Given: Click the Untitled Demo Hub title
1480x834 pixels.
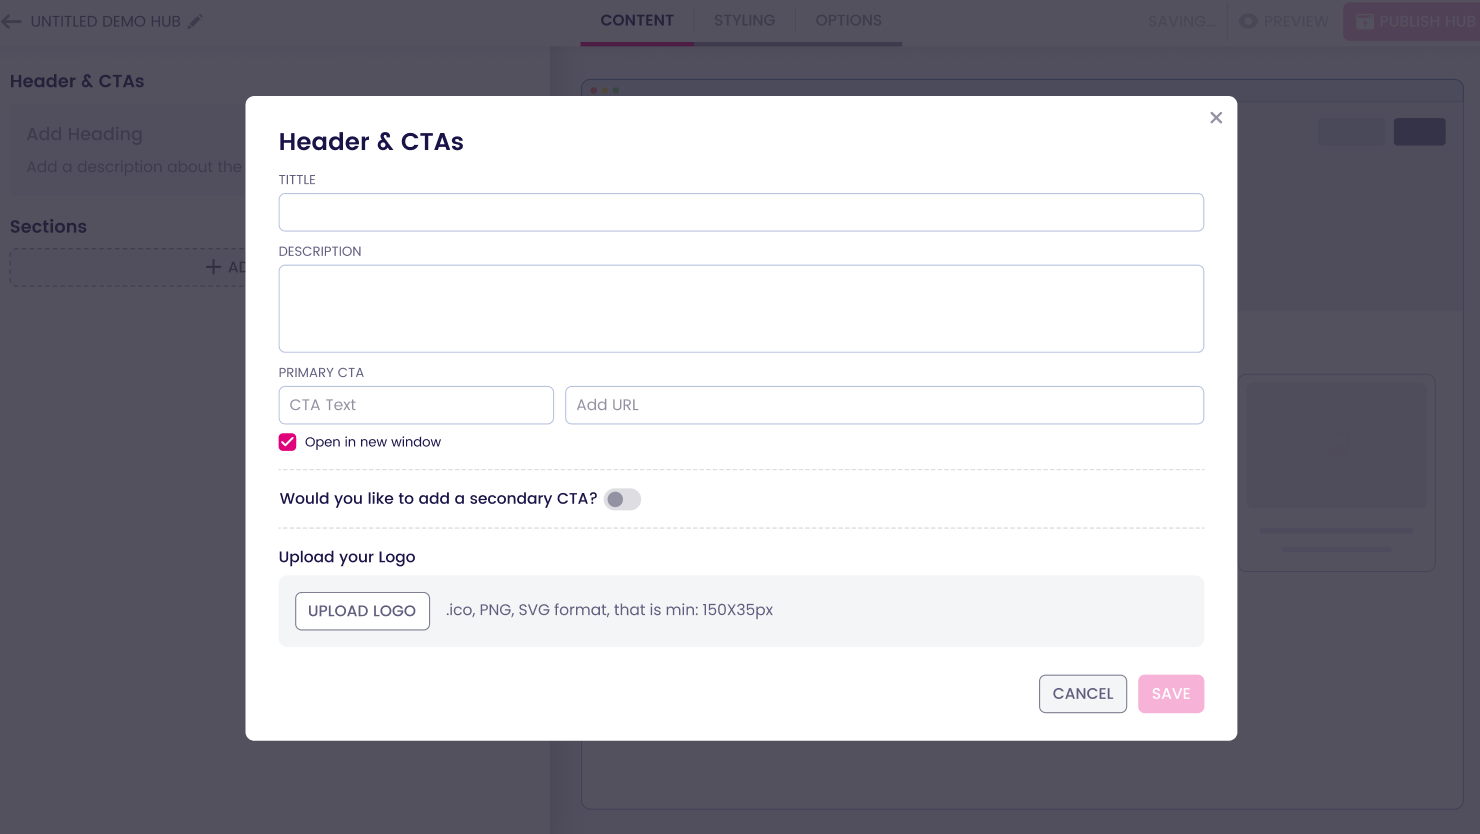Looking at the screenshot, I should click(x=105, y=21).
